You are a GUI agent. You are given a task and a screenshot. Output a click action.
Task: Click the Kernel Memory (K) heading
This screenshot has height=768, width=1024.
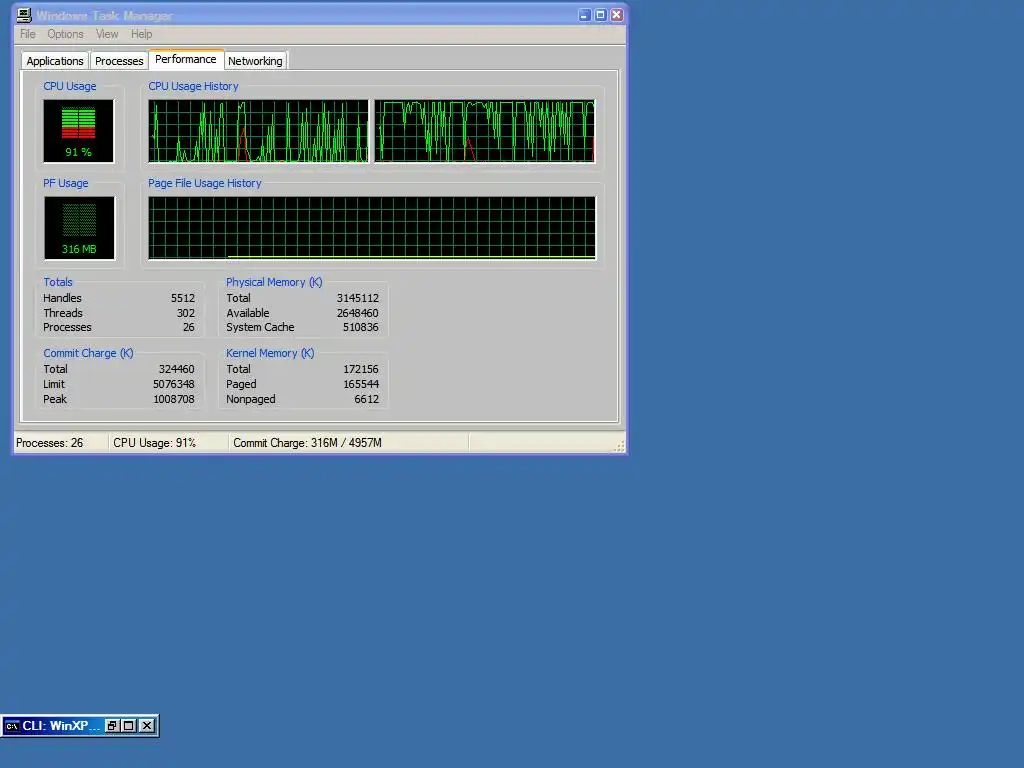point(270,353)
